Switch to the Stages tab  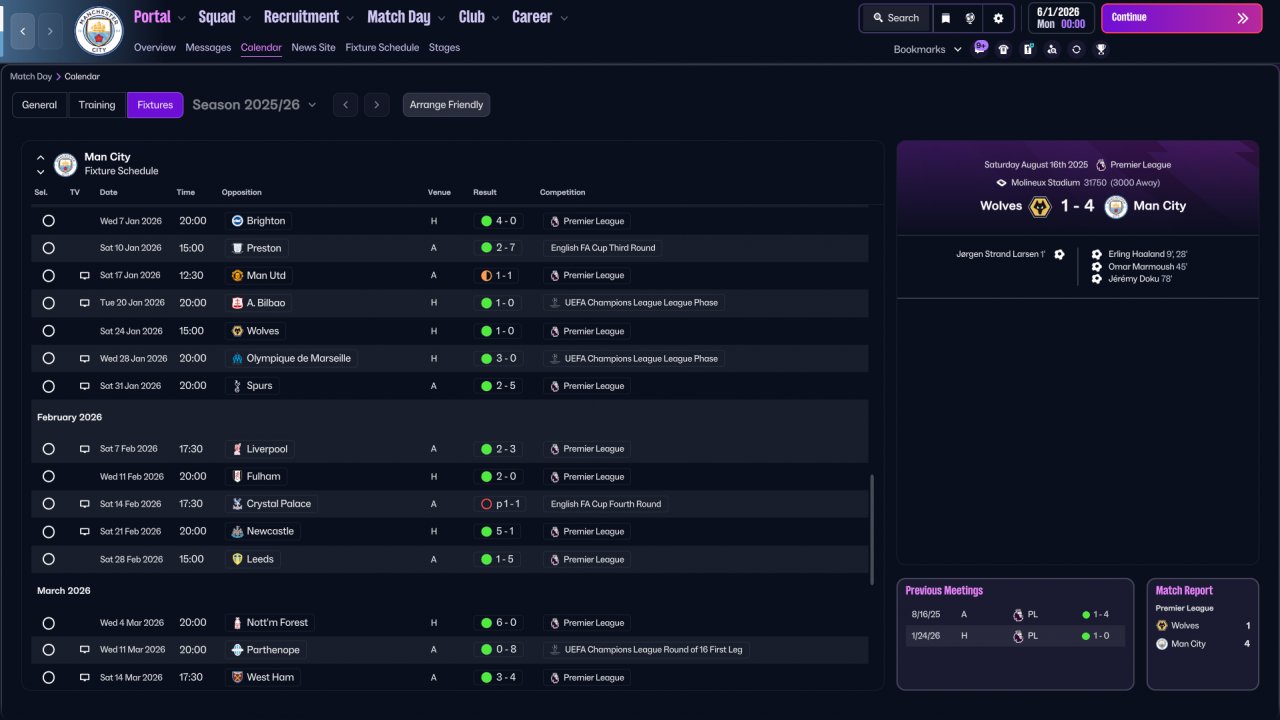[445, 47]
